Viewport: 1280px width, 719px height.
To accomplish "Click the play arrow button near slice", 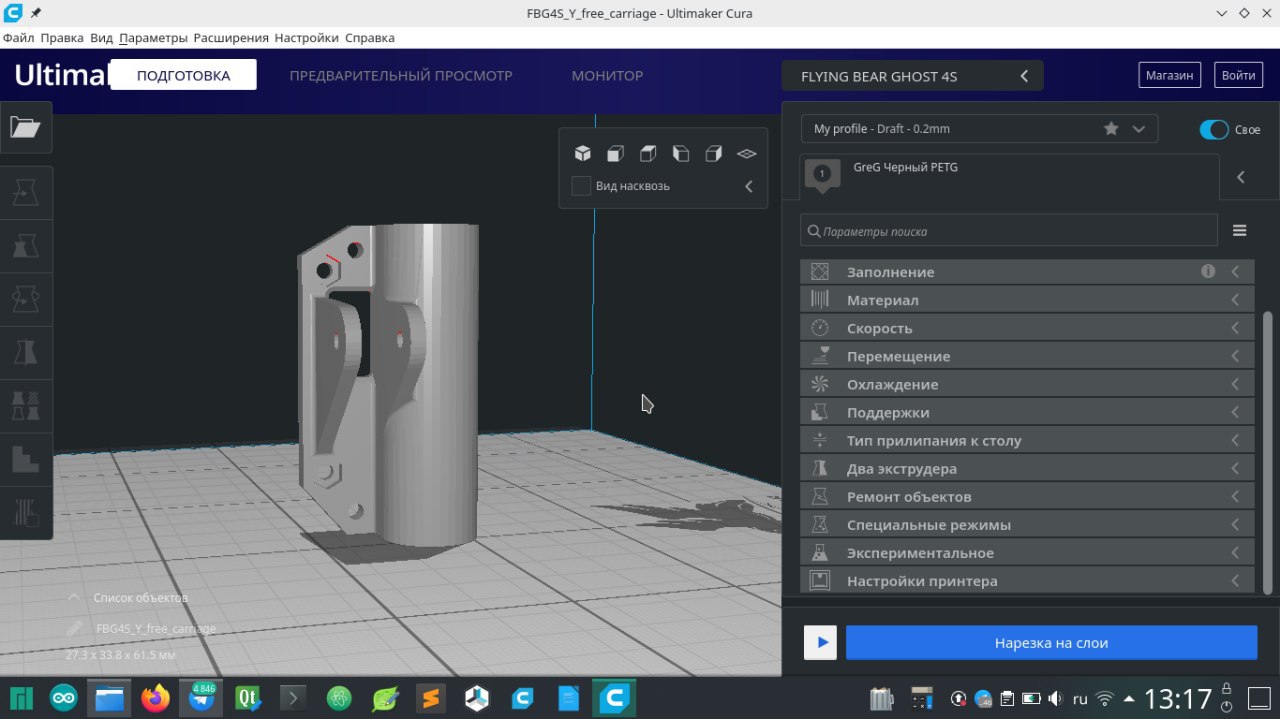I will coord(821,643).
